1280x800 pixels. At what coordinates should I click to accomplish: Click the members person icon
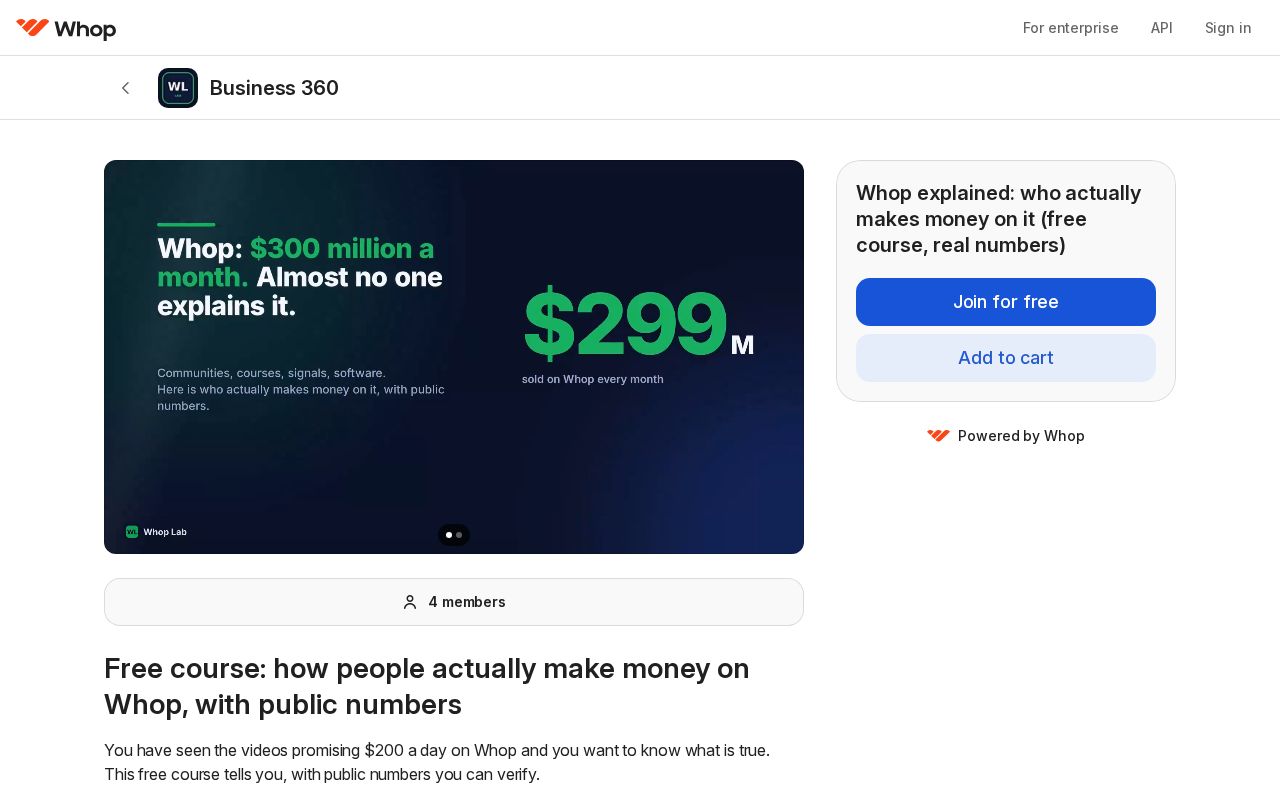(x=410, y=602)
